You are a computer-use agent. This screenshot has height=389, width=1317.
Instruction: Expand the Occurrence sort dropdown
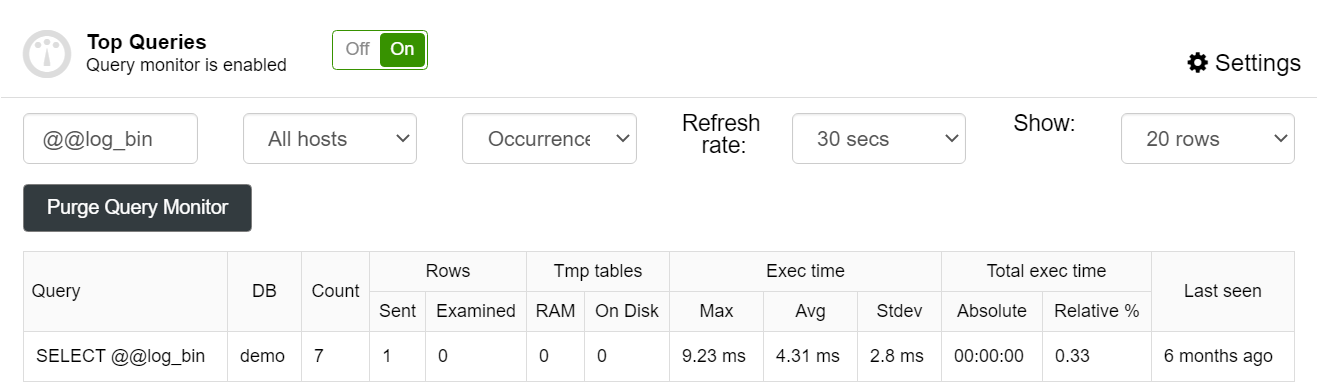(549, 139)
